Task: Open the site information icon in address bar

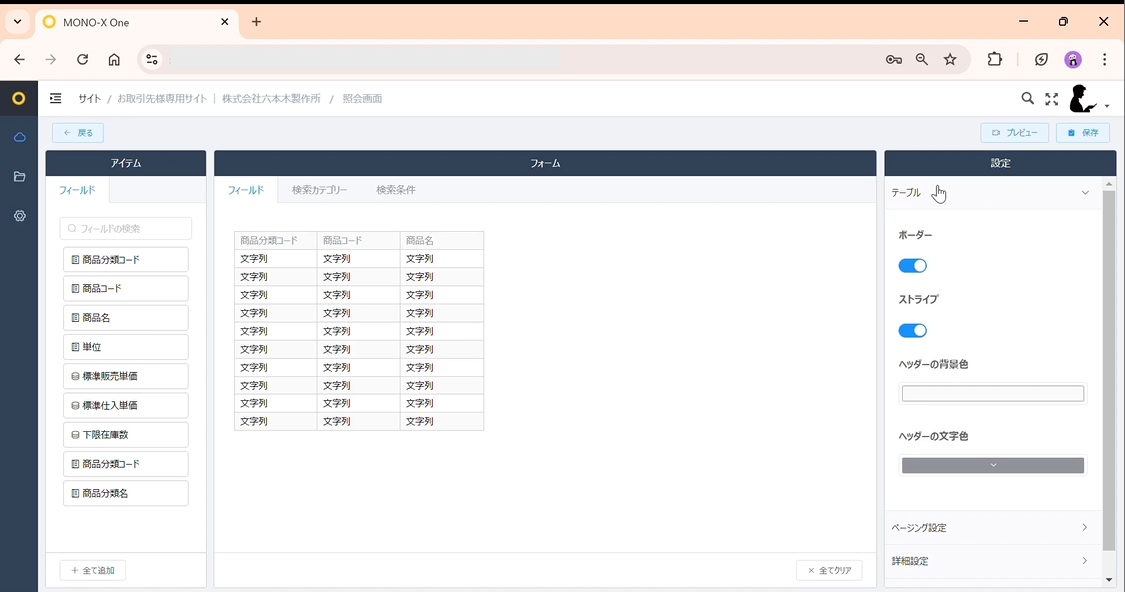Action: [151, 60]
